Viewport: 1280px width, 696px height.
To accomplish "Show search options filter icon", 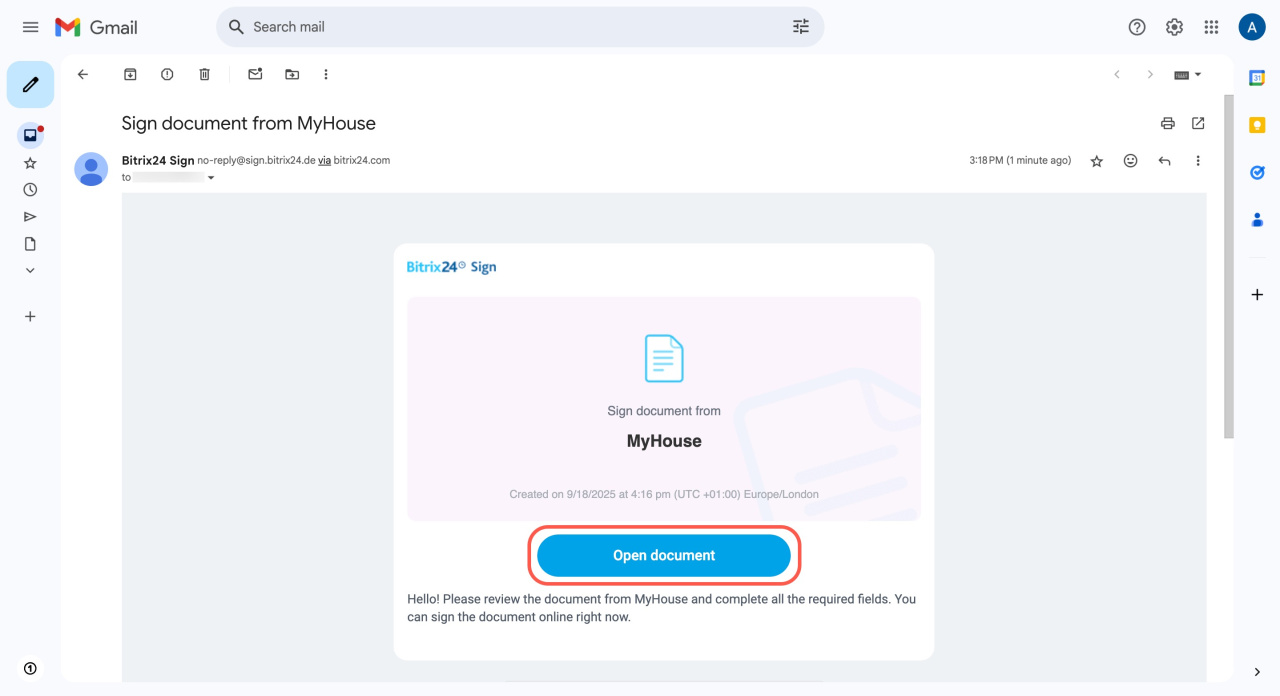I will [x=801, y=27].
